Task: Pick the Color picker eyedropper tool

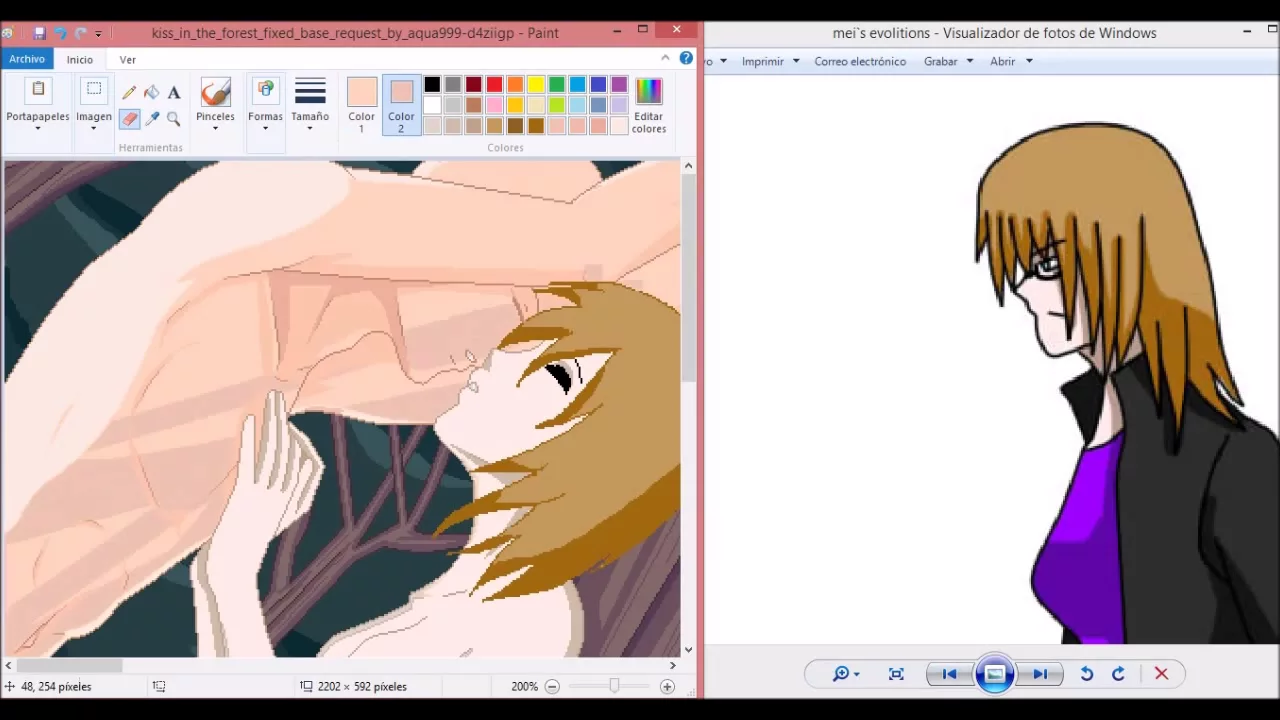Action: click(x=151, y=119)
